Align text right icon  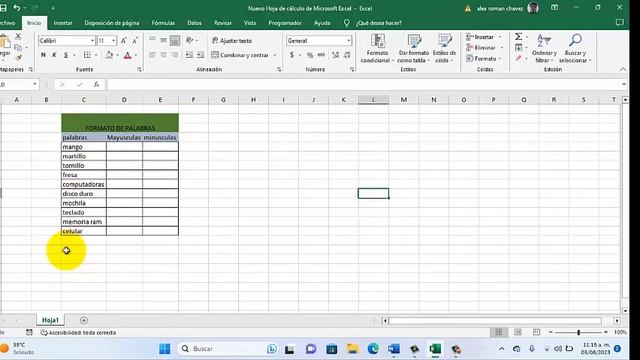[x=175, y=55]
